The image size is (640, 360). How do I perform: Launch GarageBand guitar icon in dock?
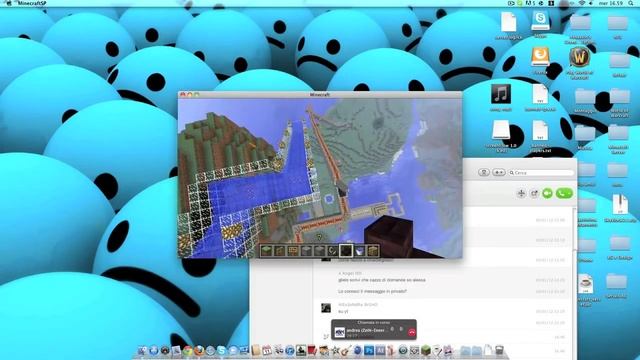346,350
